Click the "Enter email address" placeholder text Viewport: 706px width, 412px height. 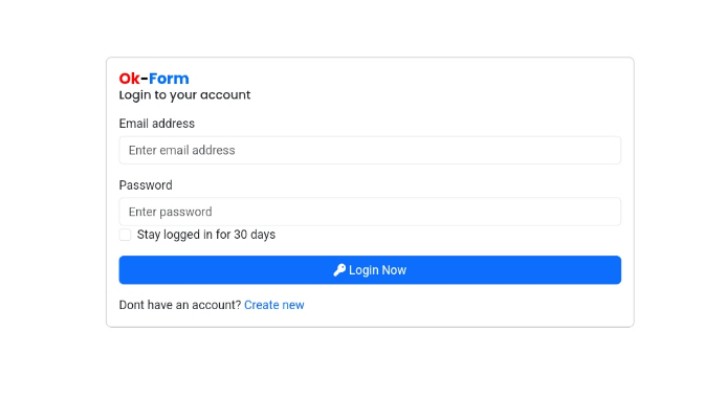(x=182, y=150)
